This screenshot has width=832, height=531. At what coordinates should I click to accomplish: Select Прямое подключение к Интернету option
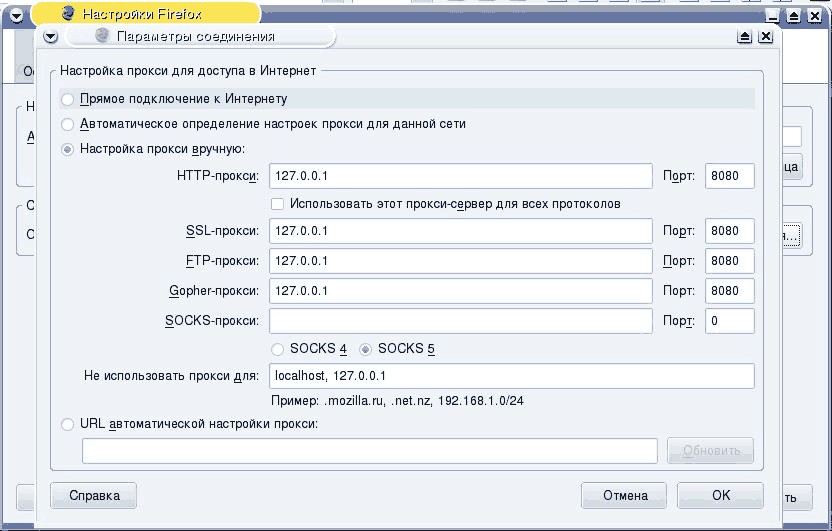point(68,99)
